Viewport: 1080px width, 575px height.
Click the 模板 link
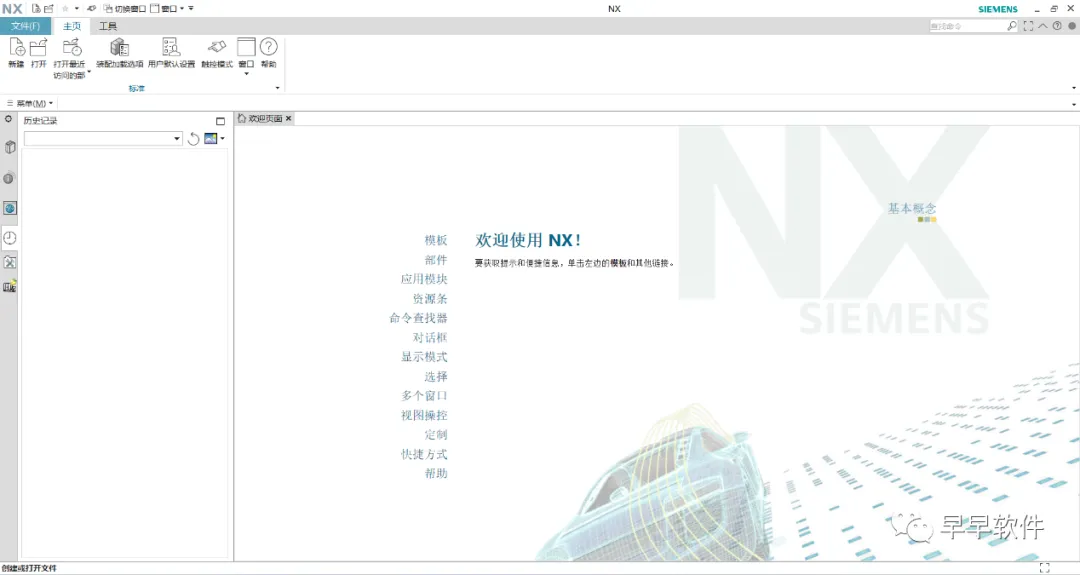(436, 240)
